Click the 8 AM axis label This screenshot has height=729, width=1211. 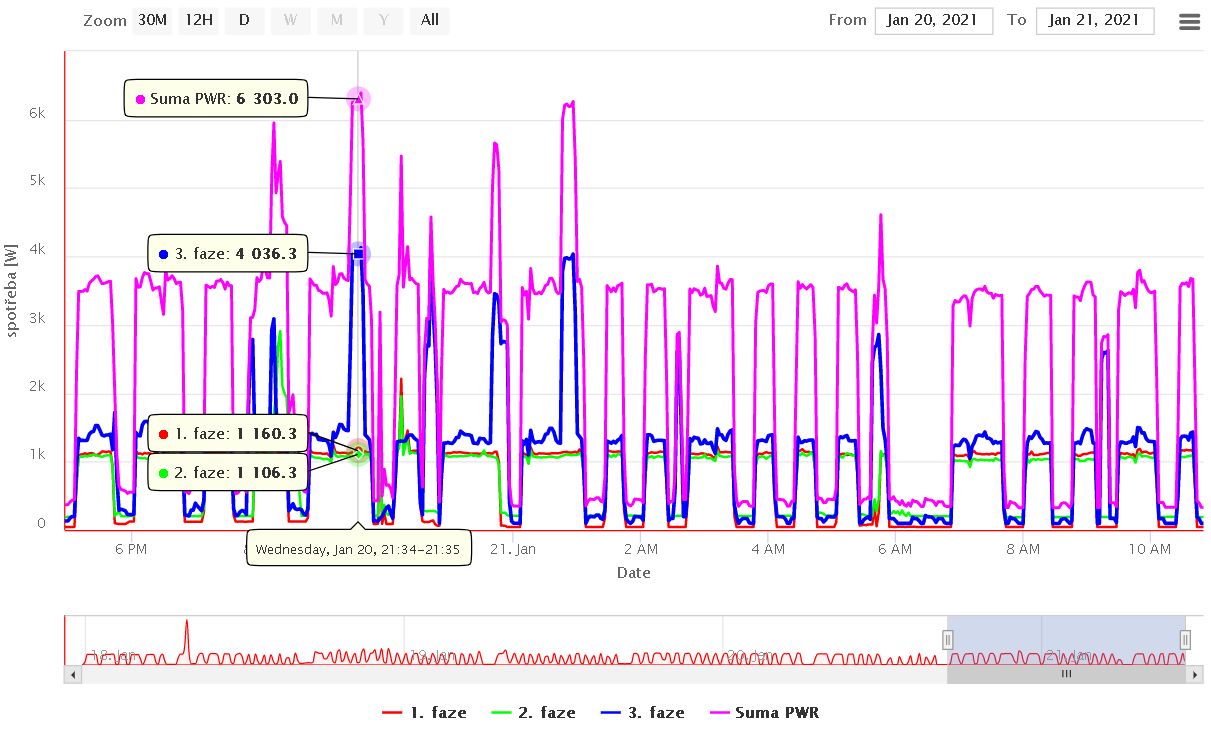click(1022, 549)
